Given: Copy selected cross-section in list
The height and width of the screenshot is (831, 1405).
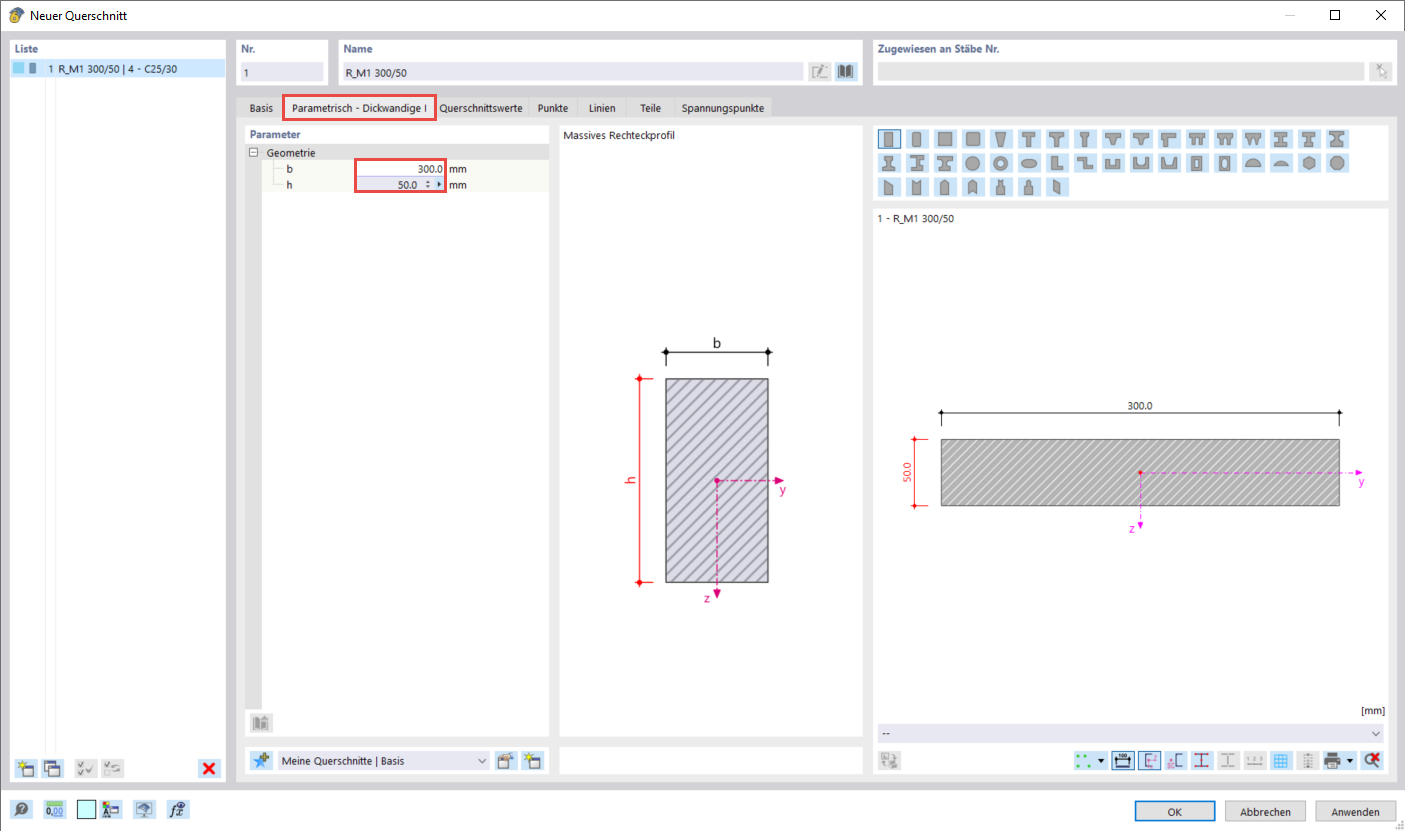Looking at the screenshot, I should [52, 768].
